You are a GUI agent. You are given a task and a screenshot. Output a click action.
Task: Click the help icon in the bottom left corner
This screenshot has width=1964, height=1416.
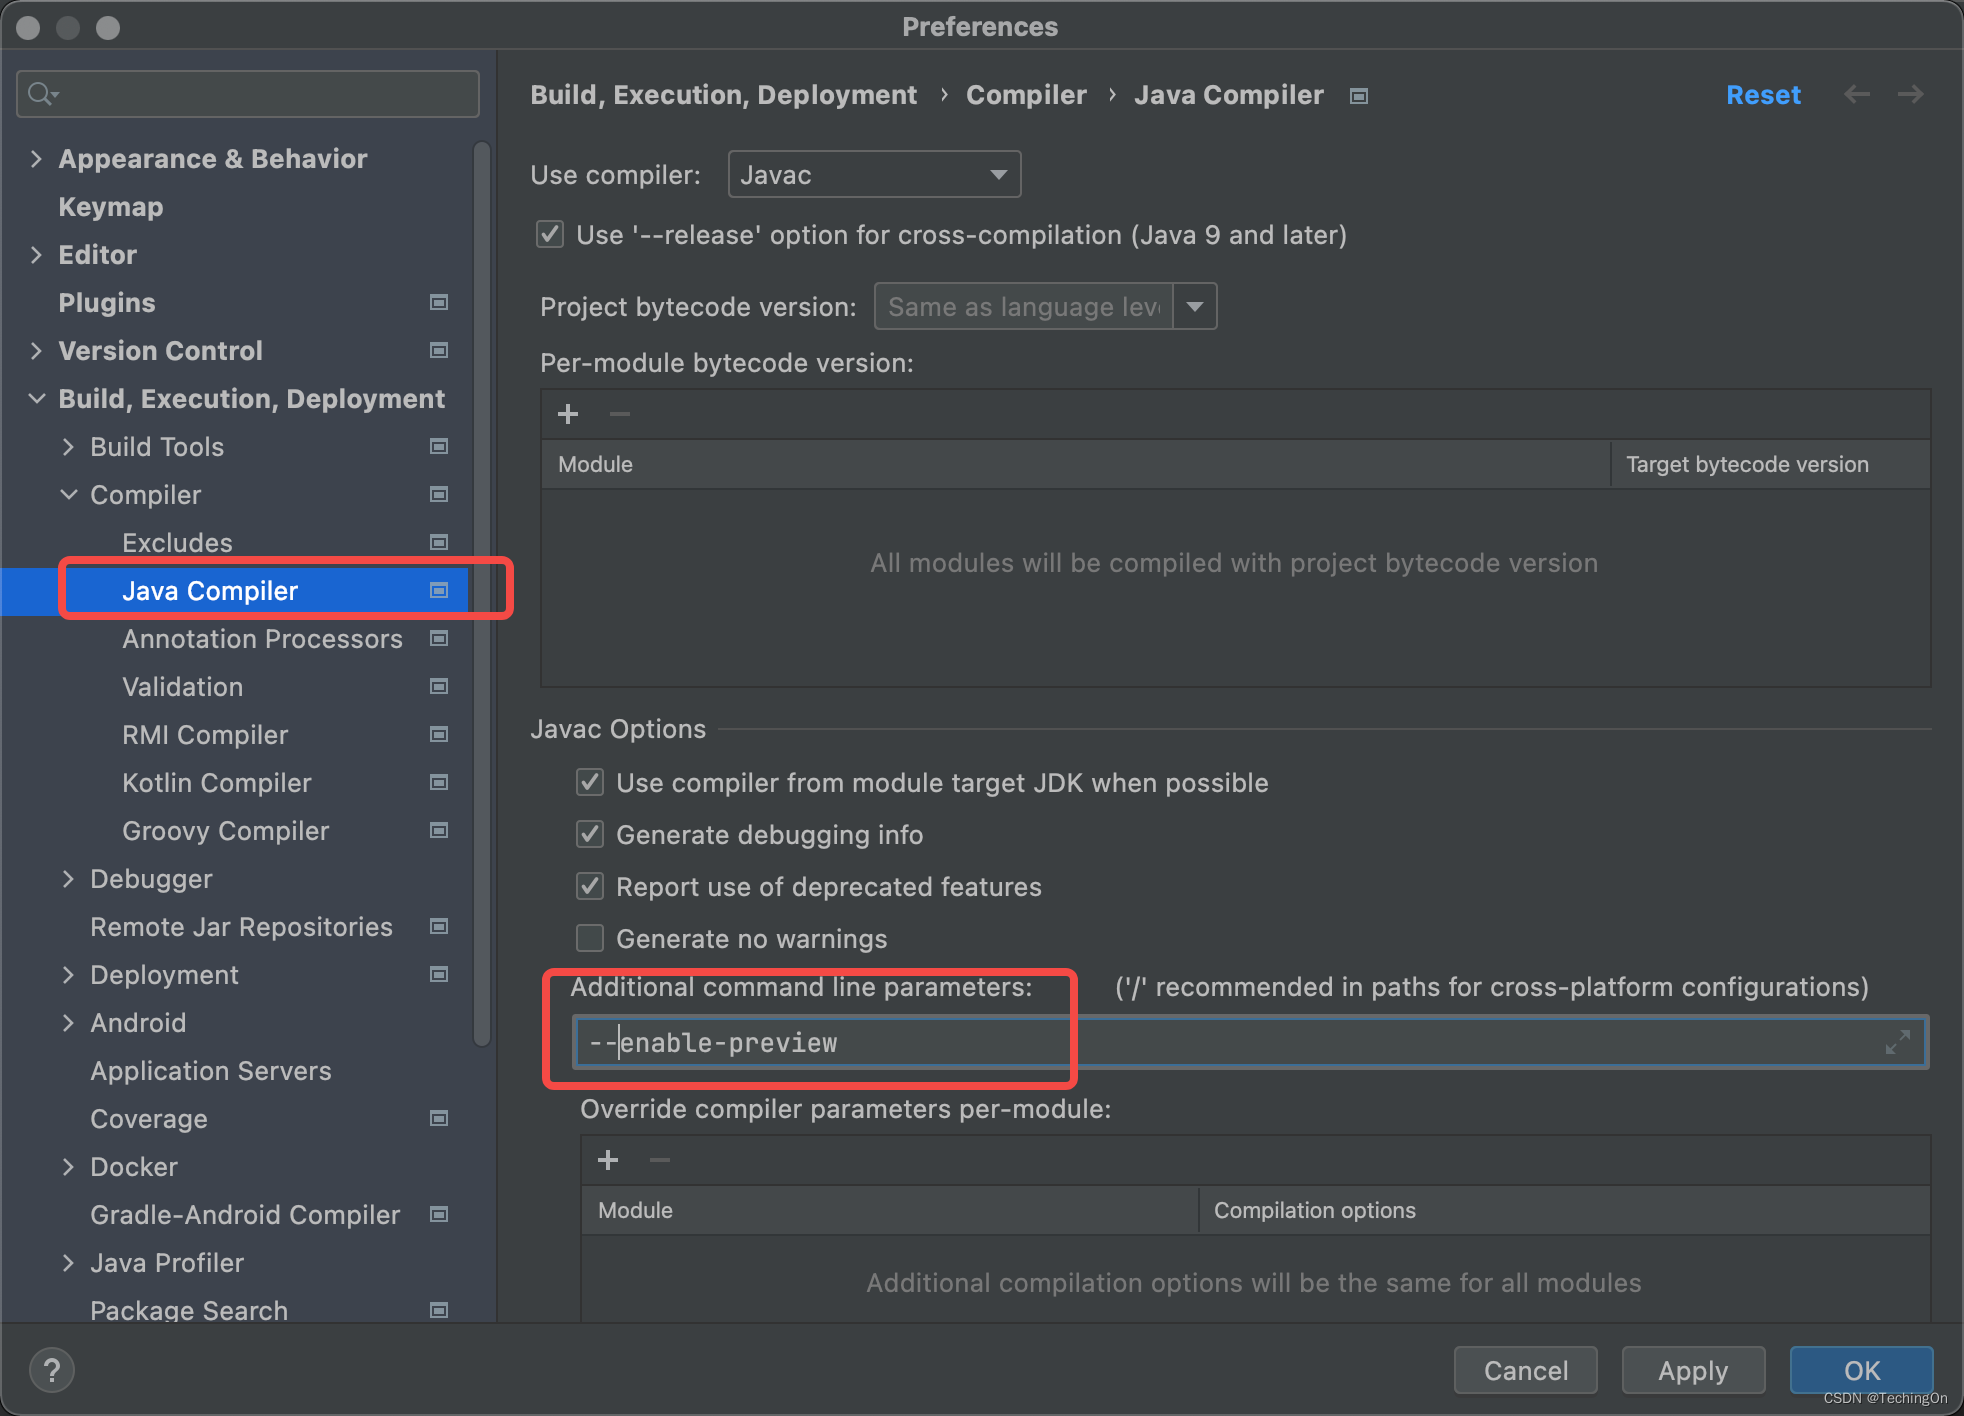tap(51, 1370)
